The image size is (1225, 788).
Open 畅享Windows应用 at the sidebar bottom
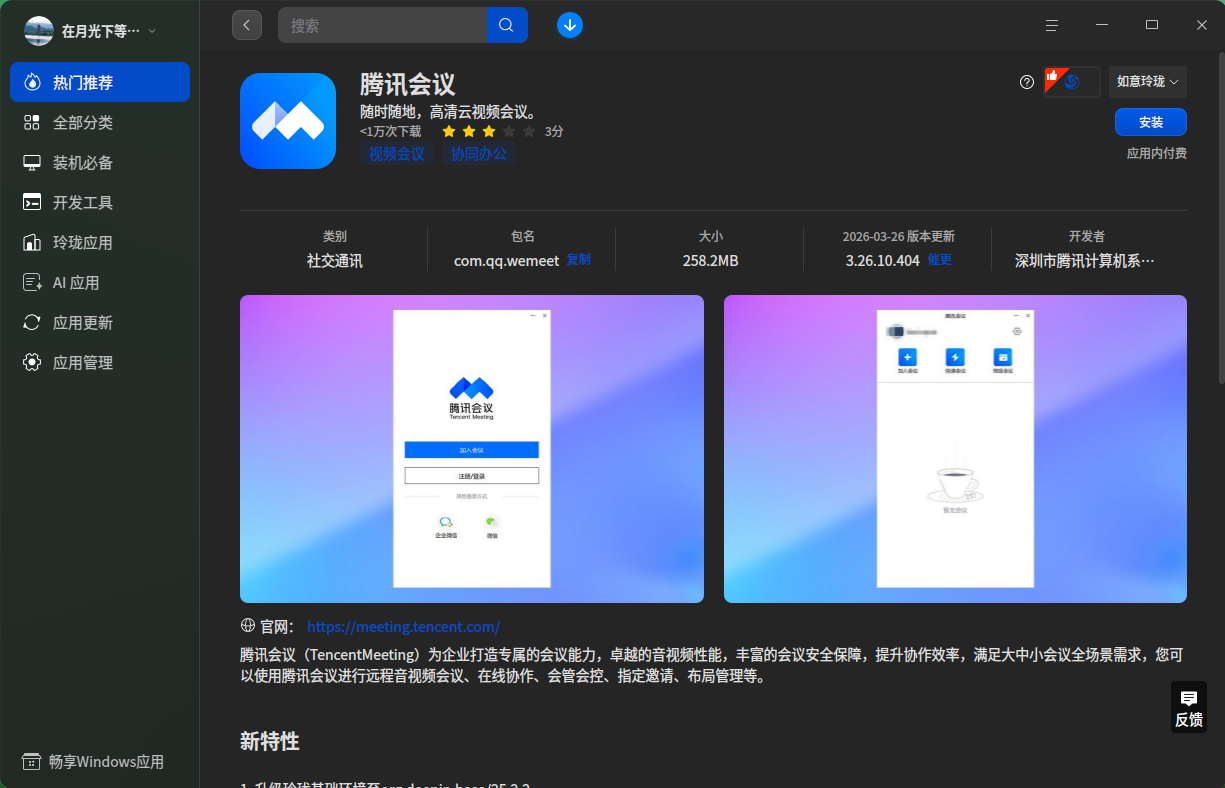click(x=93, y=762)
